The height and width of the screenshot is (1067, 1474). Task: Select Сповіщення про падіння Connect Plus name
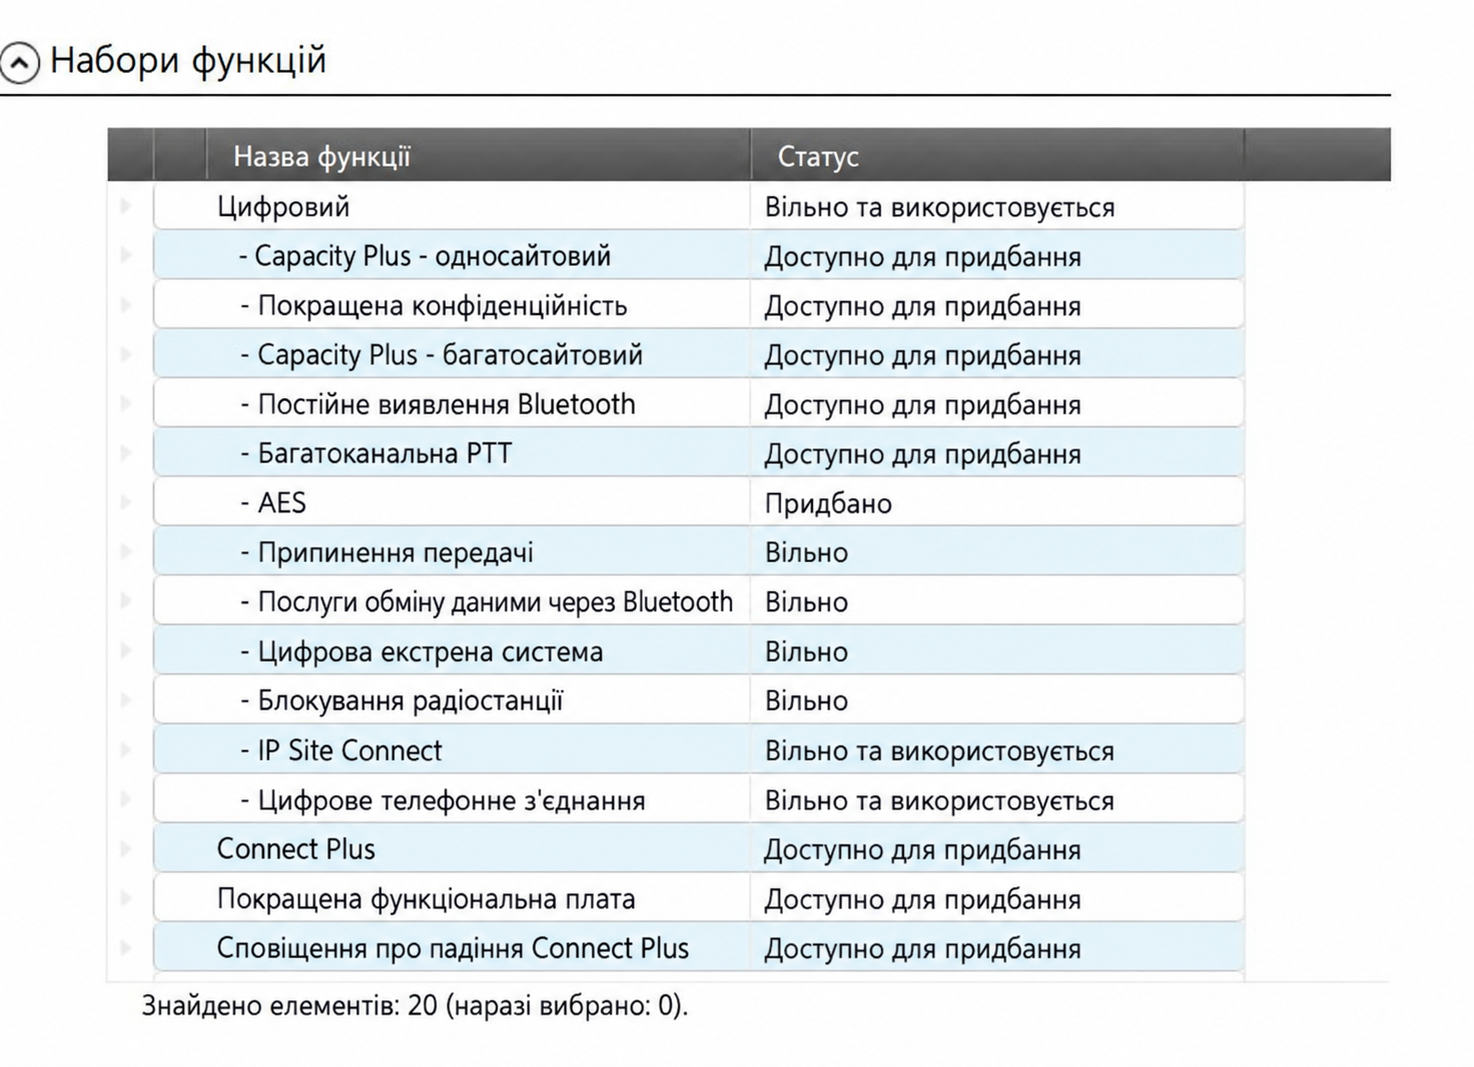pos(453,948)
